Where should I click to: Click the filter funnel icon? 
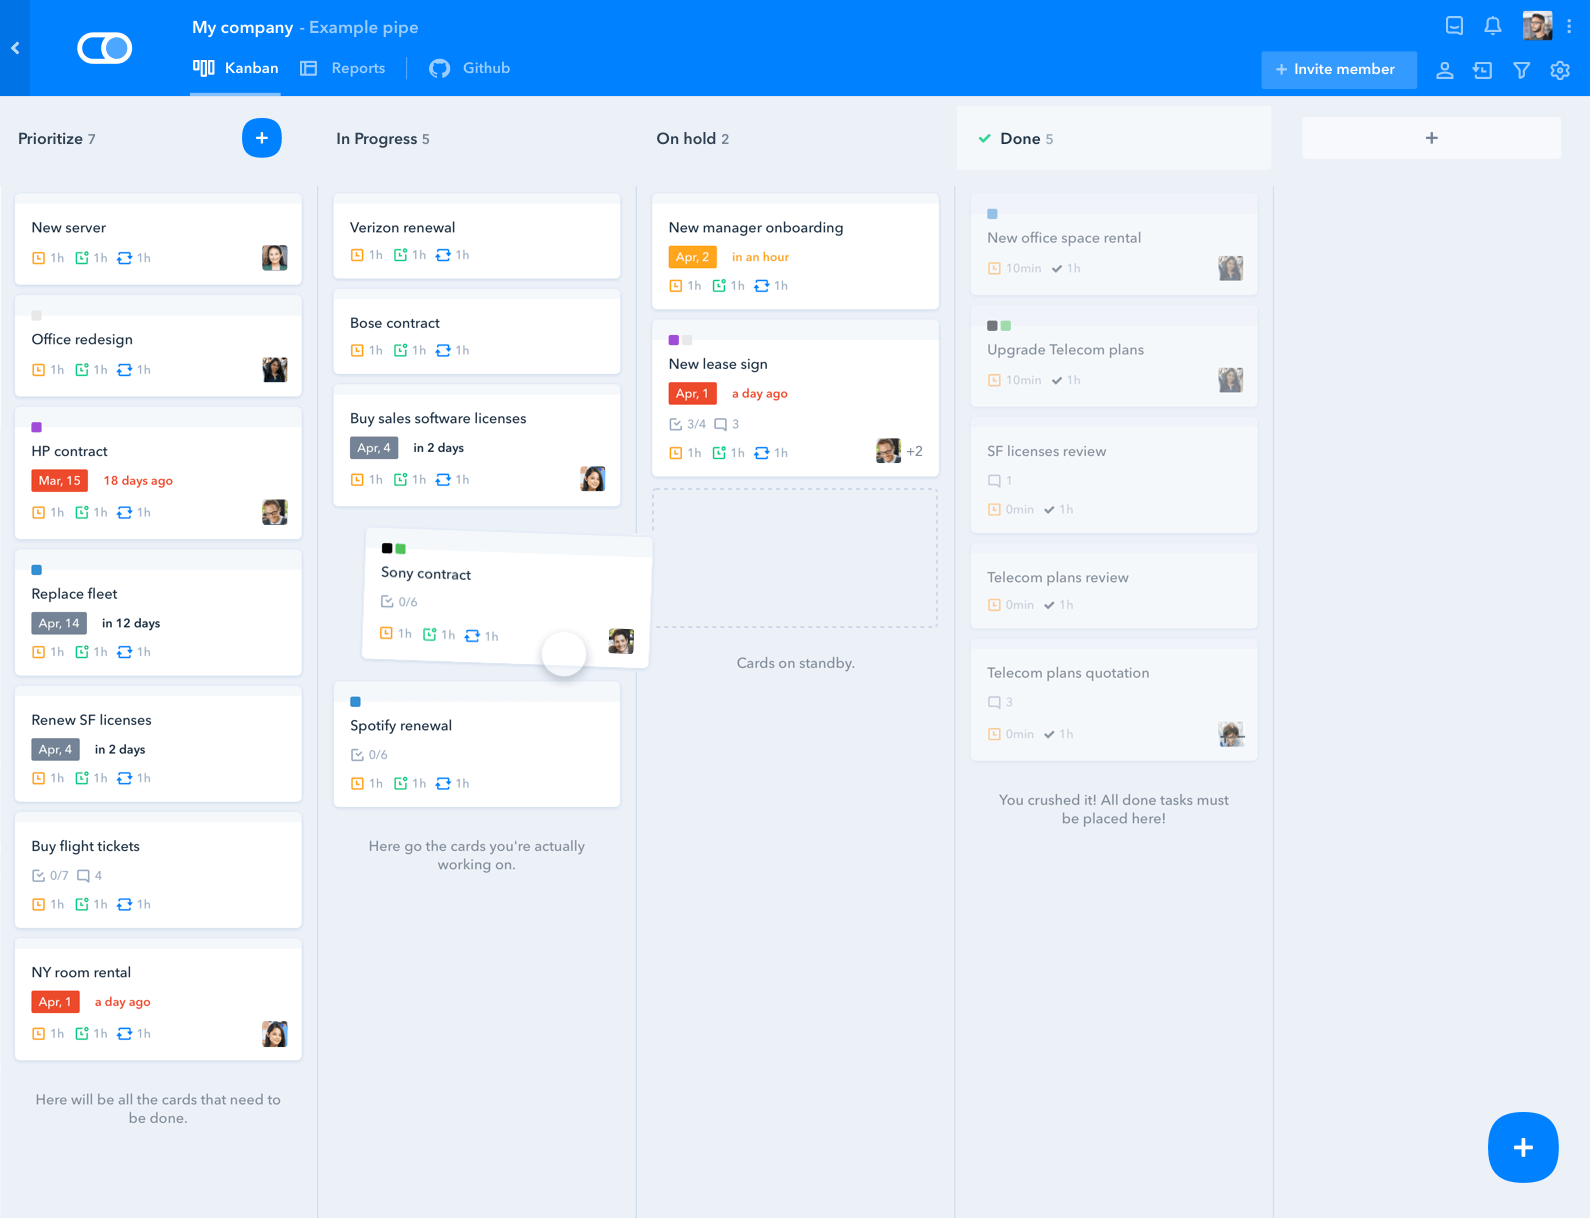point(1521,70)
